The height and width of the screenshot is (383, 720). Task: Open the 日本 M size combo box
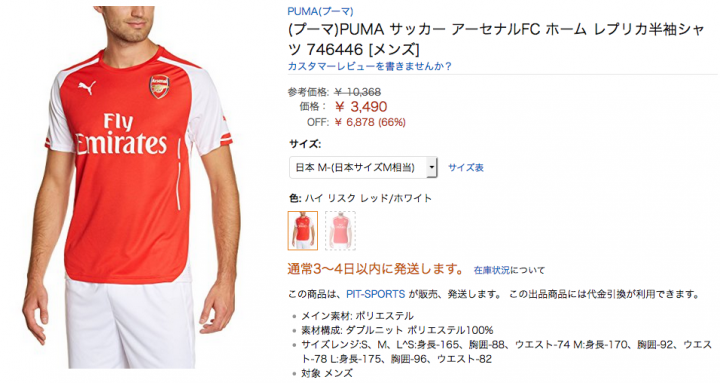363,168
